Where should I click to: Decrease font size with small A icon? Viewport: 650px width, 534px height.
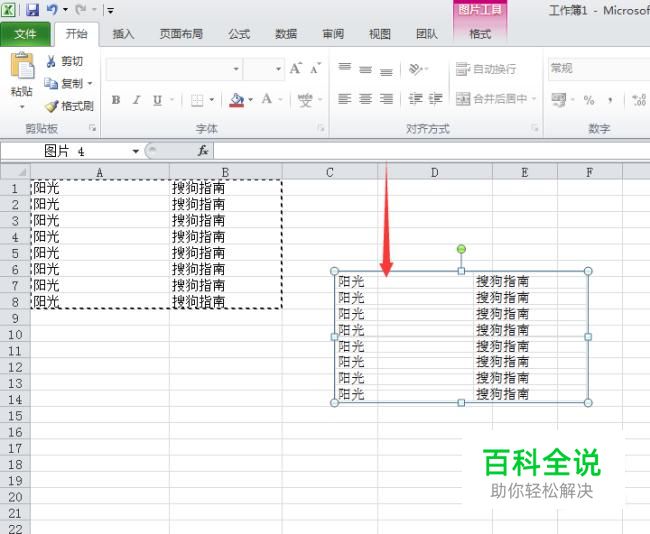point(315,68)
